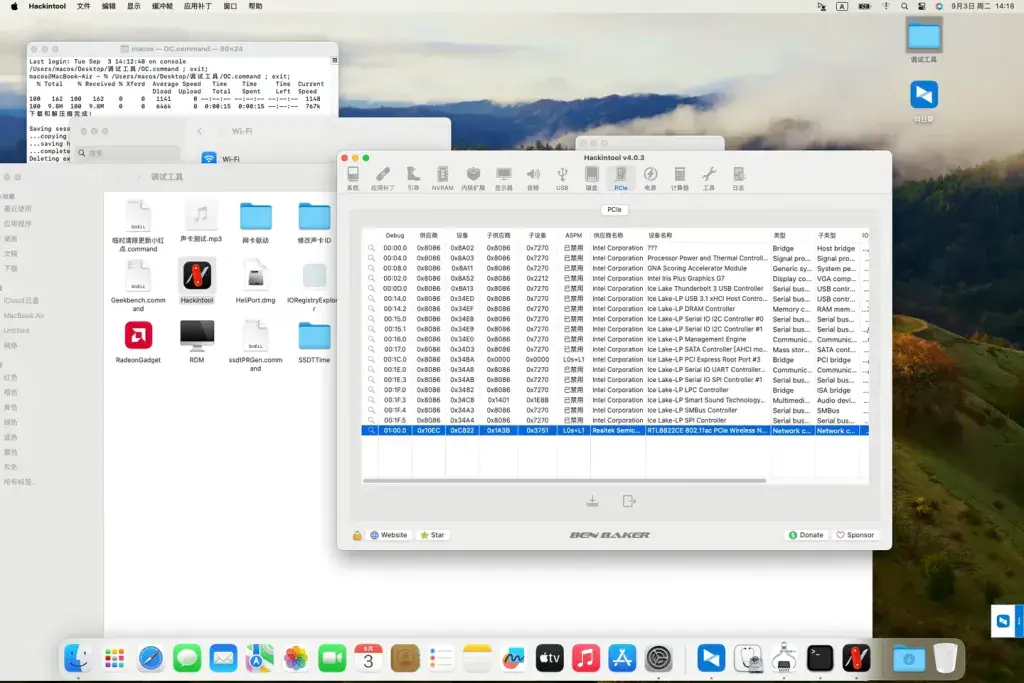The width and height of the screenshot is (1024, 683).
Task: Open the 帮助 menu in the menu bar
Action: click(255, 6)
